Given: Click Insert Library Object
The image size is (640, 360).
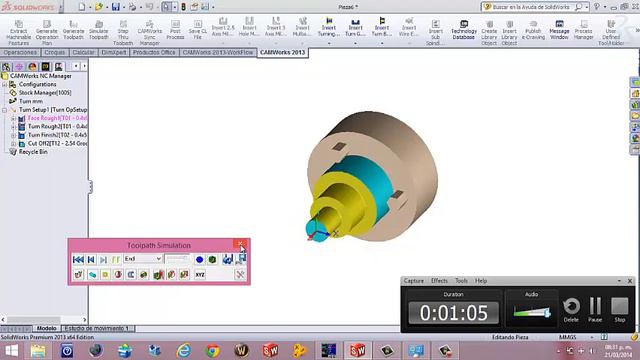Looking at the screenshot, I should coord(509,32).
